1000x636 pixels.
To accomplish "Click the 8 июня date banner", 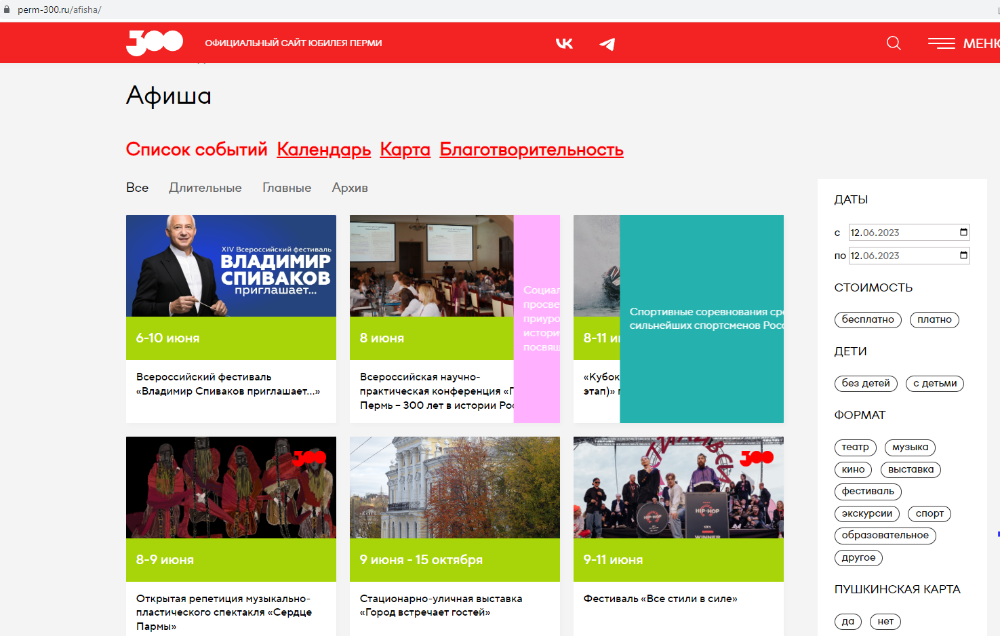I will coord(432,338).
